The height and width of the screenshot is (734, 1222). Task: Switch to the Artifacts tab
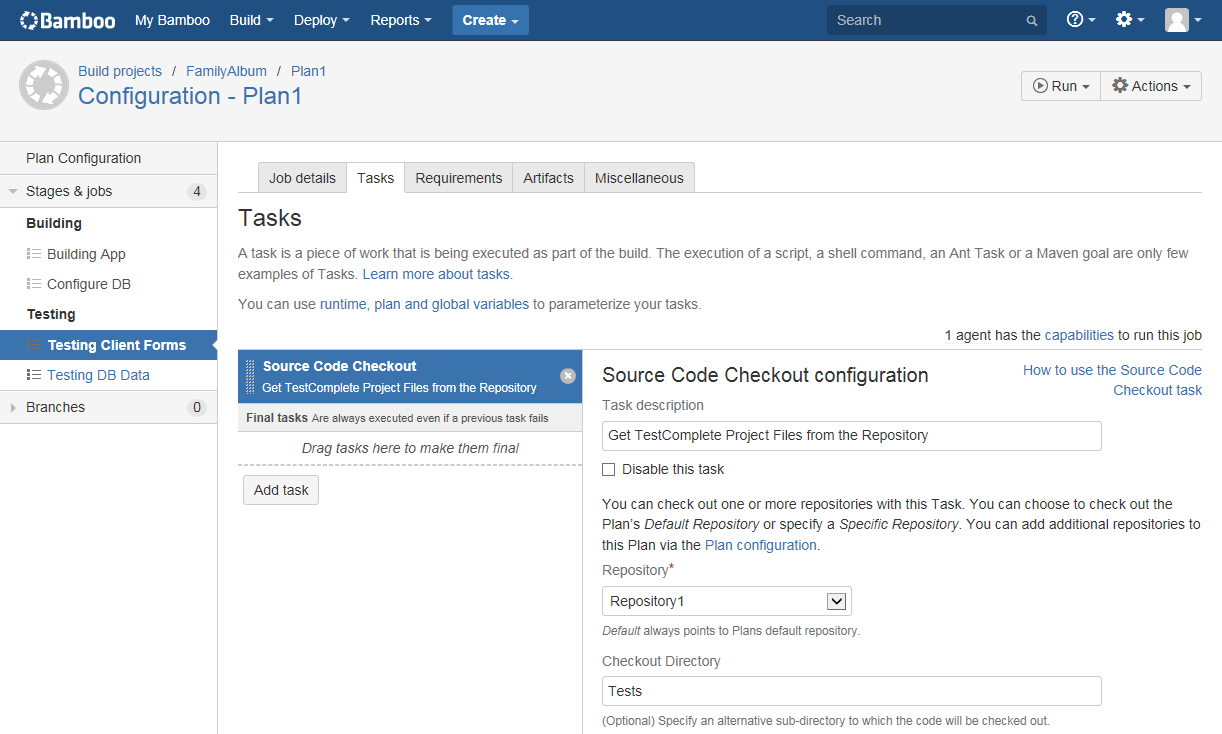coord(548,177)
